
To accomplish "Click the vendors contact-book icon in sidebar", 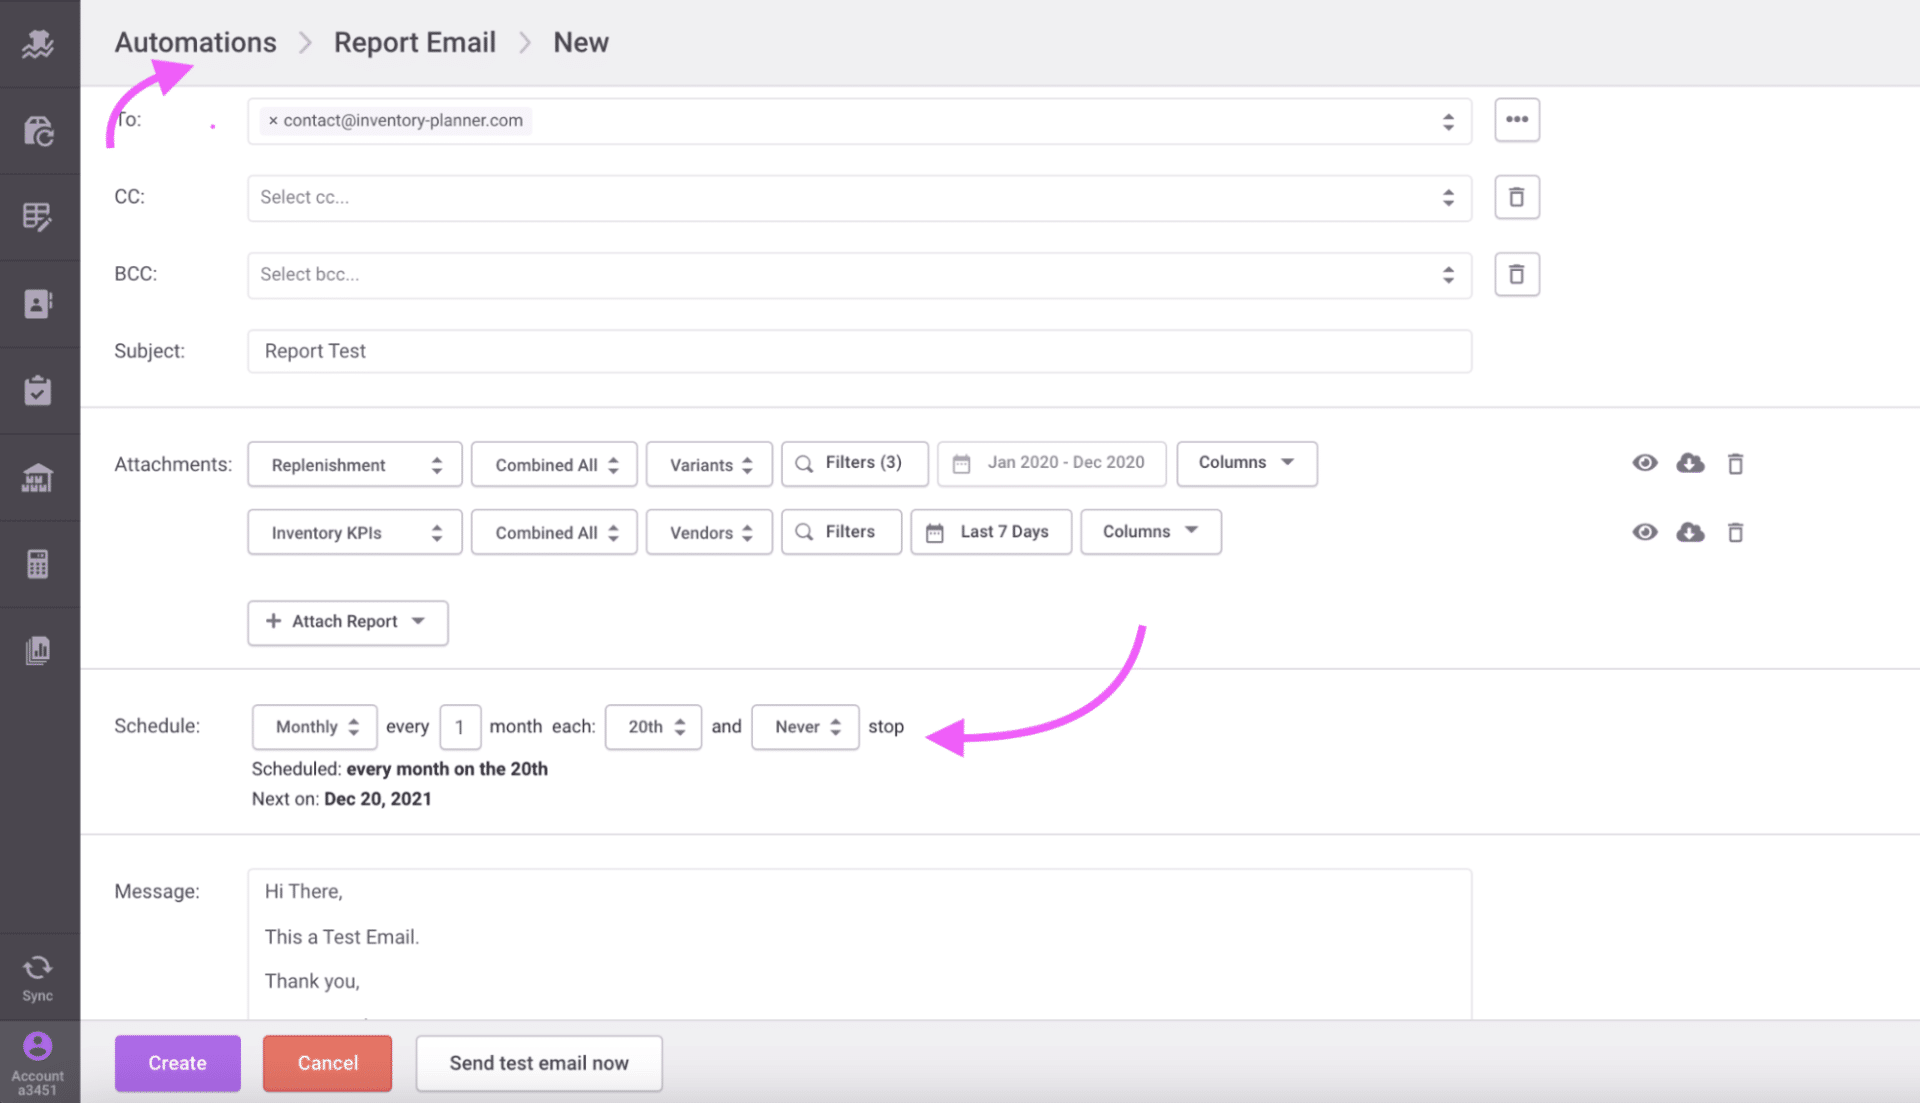I will click(39, 303).
